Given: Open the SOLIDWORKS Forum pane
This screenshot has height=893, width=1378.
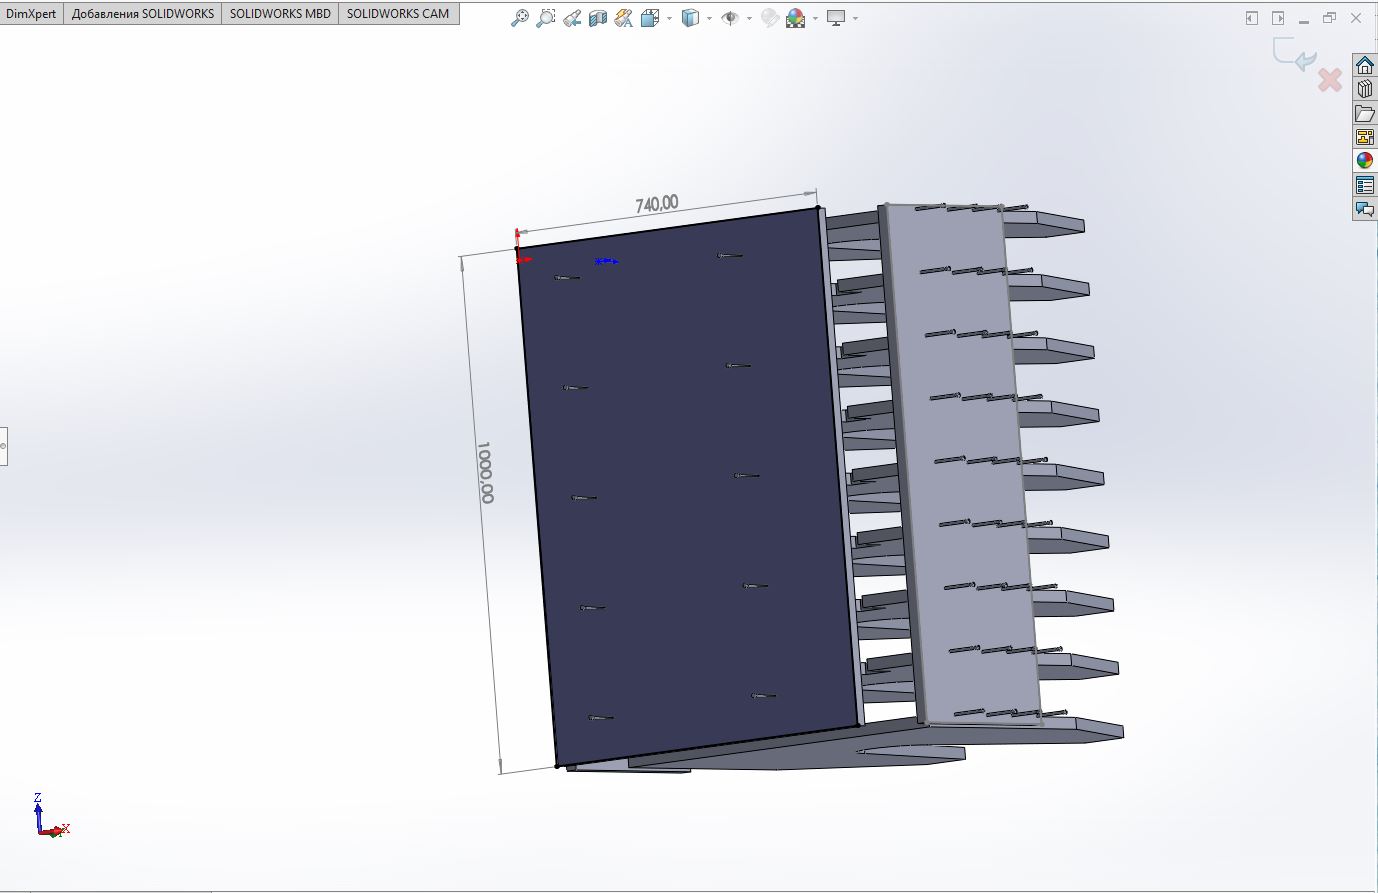Looking at the screenshot, I should click(1365, 209).
